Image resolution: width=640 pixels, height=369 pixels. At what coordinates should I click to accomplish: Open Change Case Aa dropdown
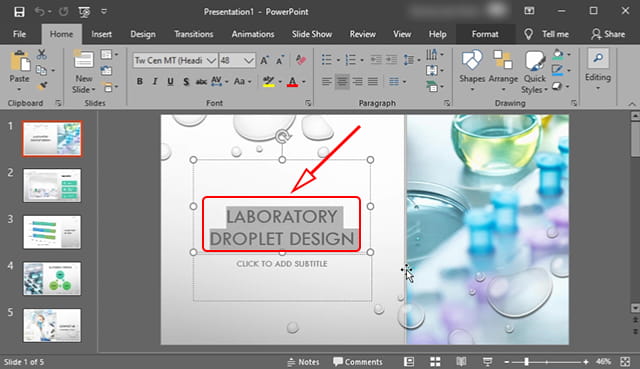[242, 82]
